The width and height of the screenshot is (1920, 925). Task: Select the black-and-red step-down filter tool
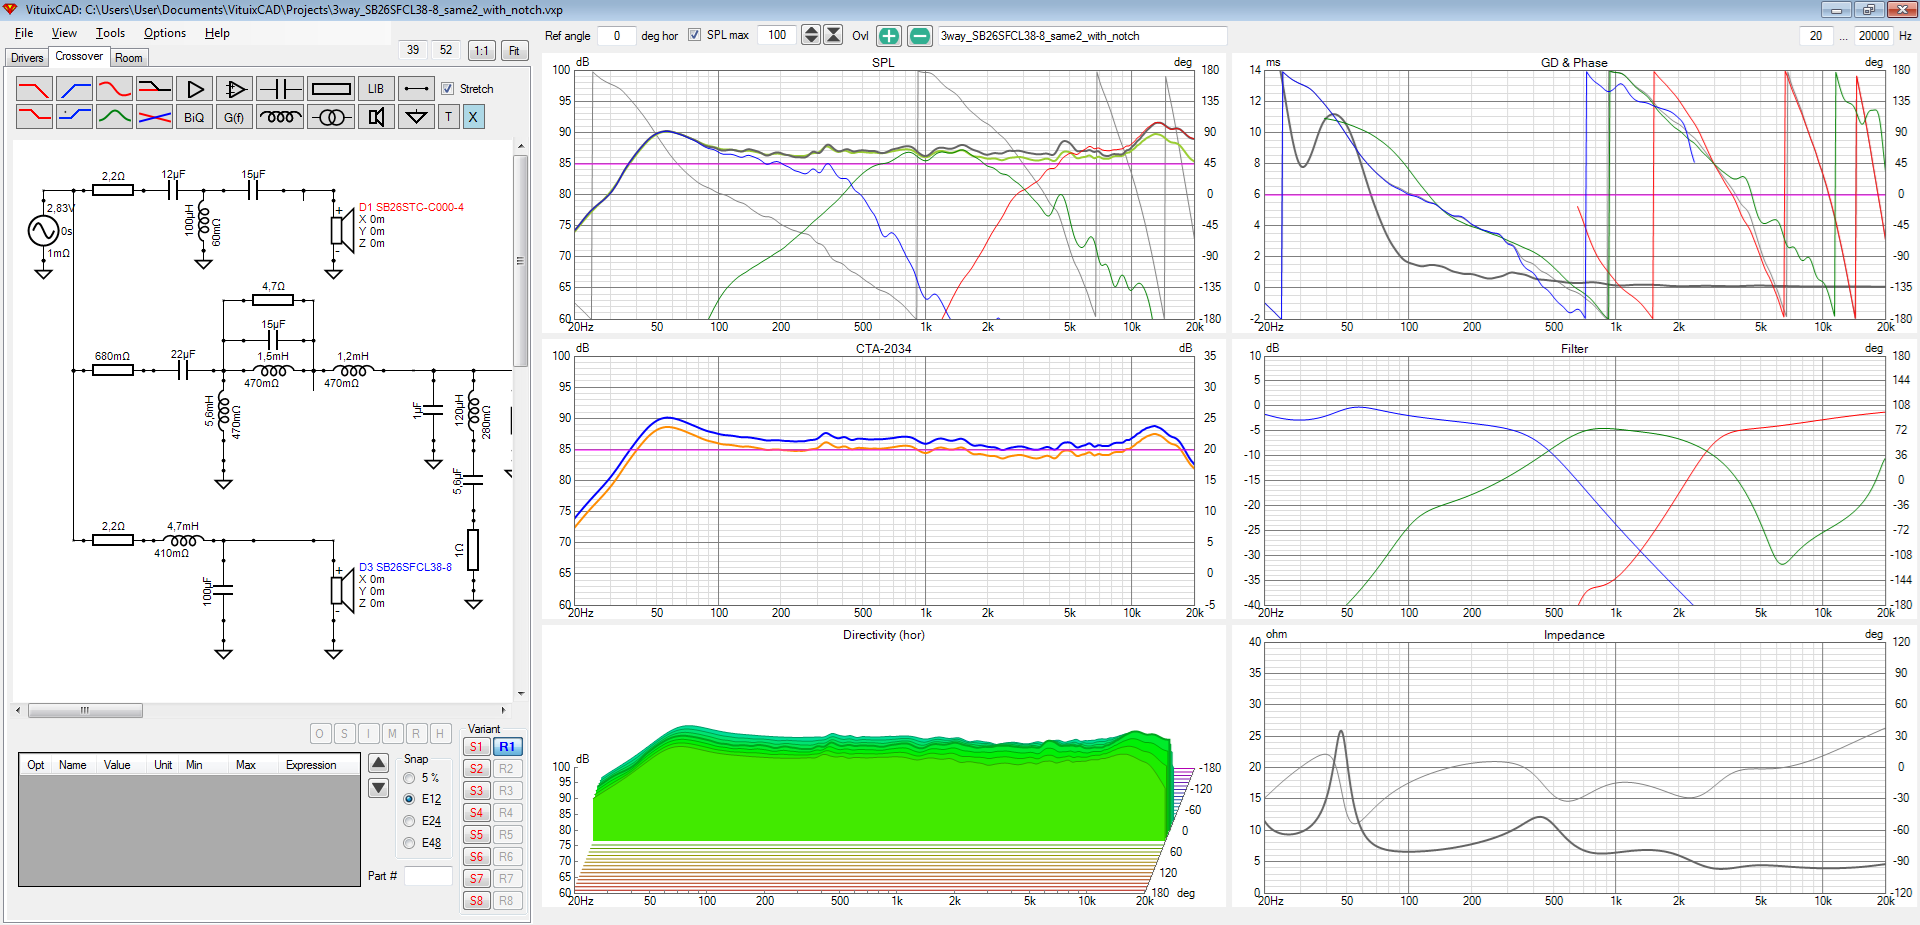coord(154,89)
